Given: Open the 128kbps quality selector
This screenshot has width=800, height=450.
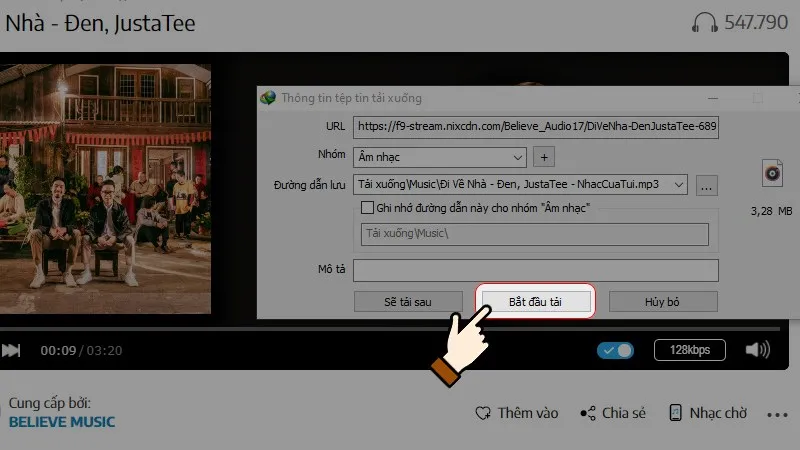Looking at the screenshot, I should 690,350.
